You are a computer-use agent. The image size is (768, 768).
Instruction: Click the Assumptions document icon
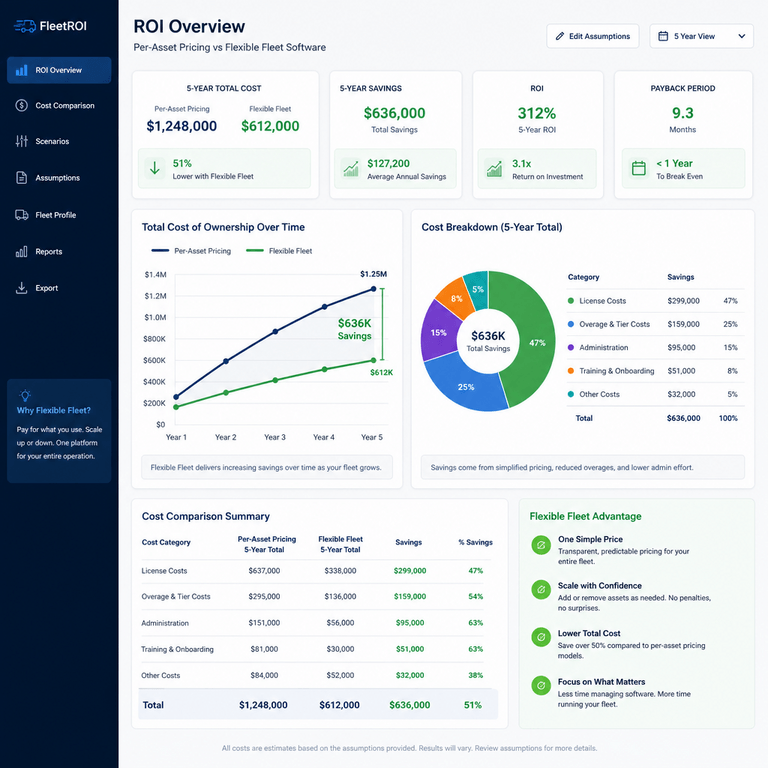coord(22,177)
